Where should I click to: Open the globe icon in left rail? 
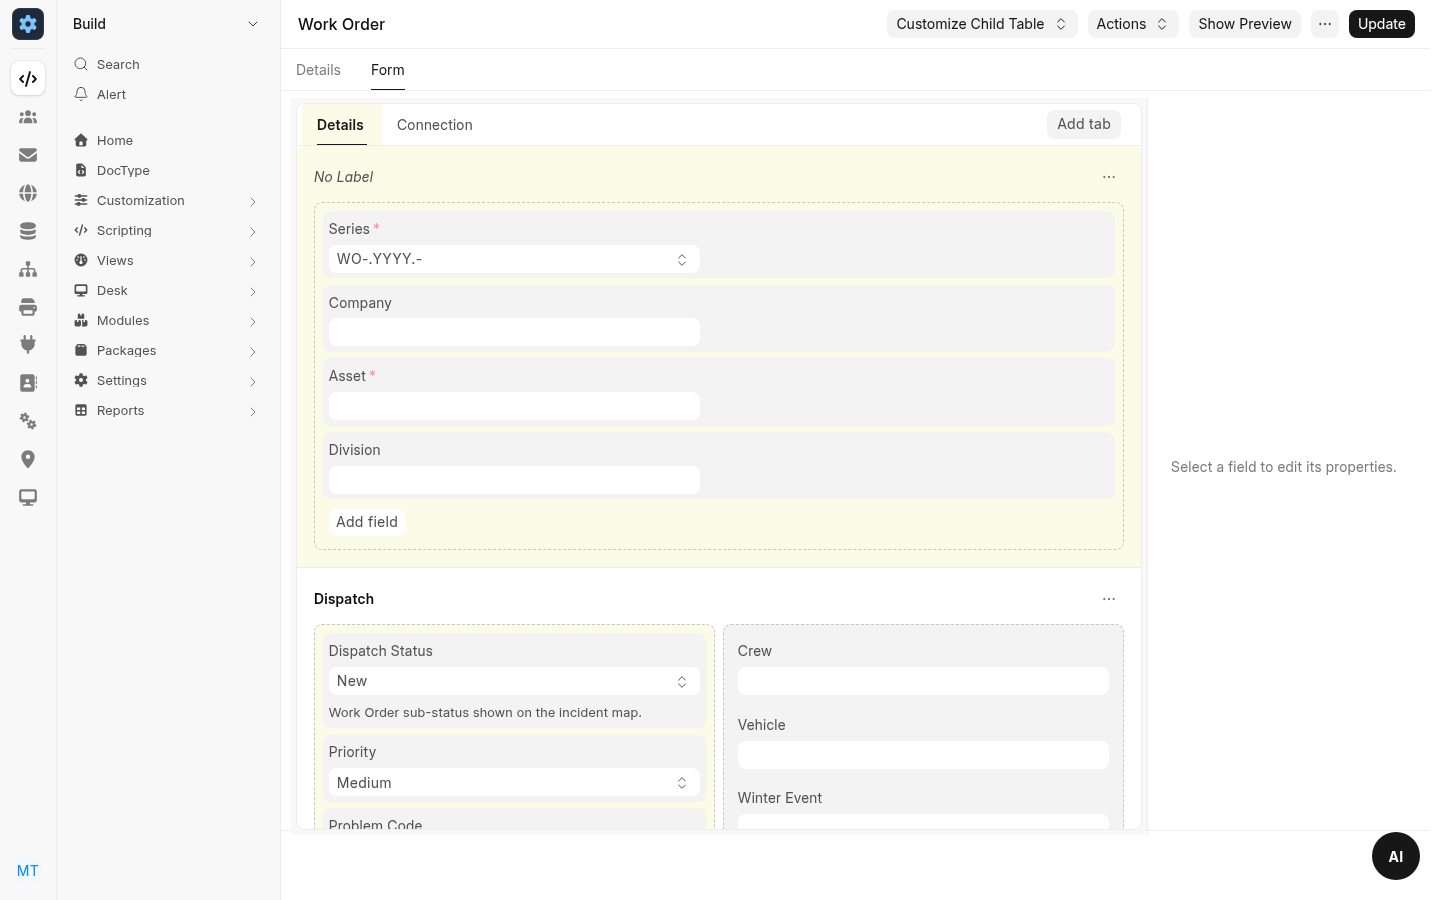(x=28, y=193)
